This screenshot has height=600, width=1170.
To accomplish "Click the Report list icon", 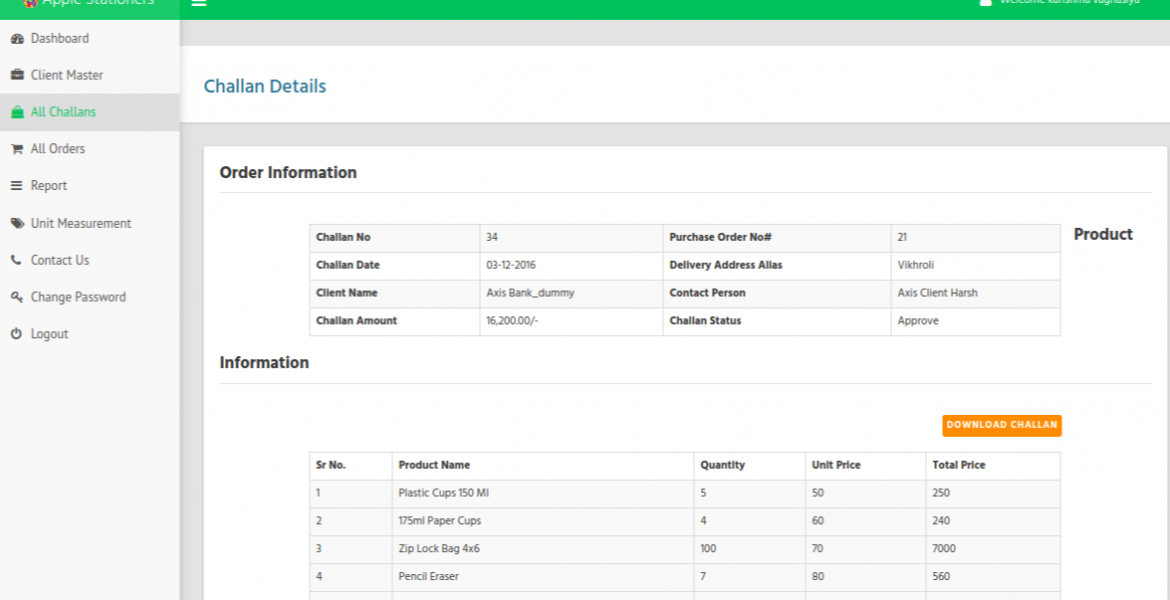I will pos(16,186).
